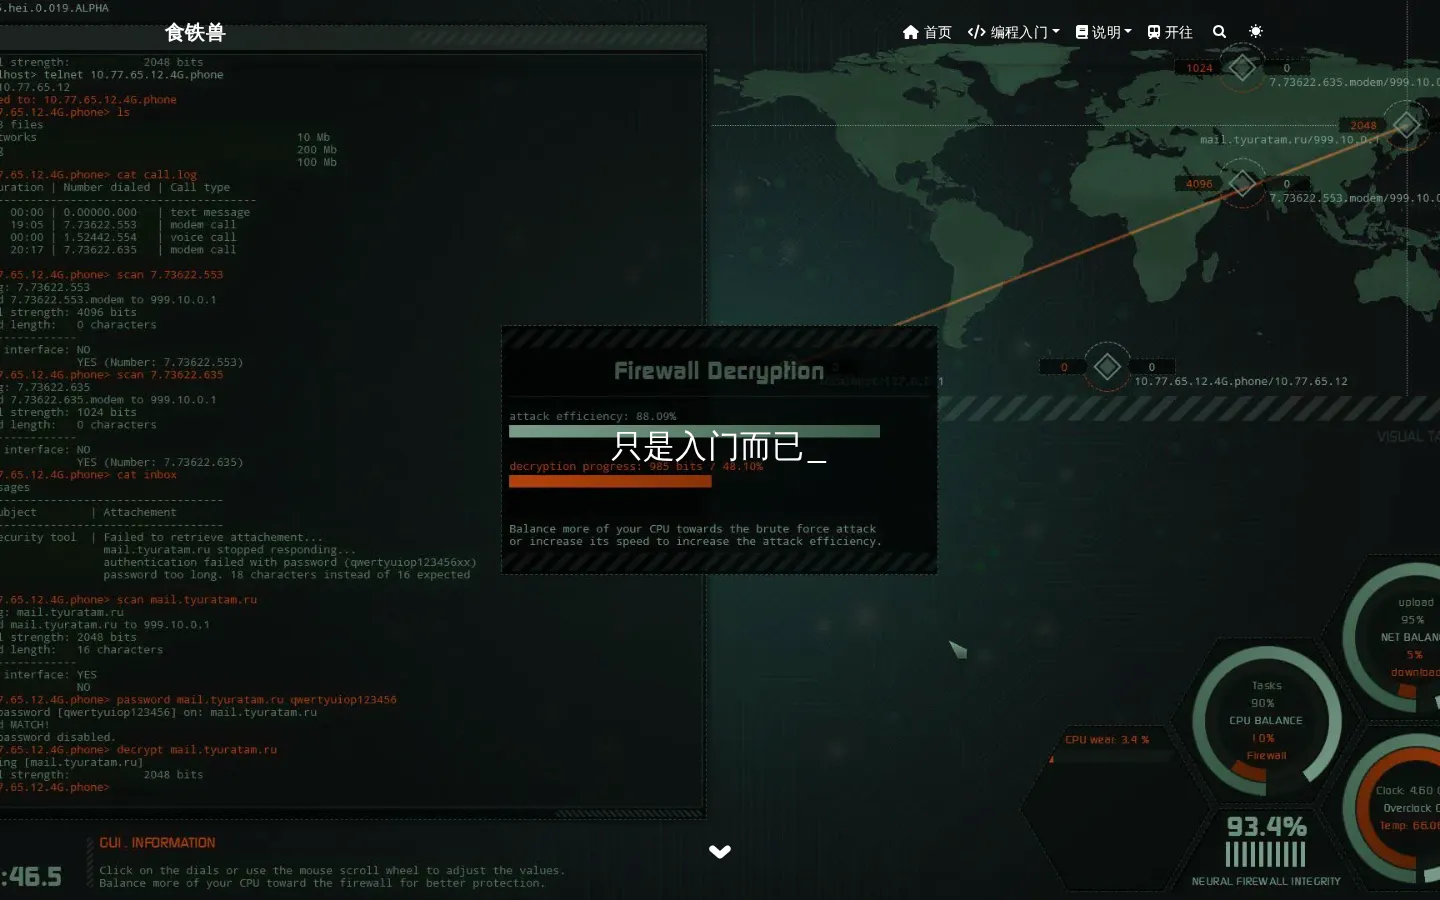Click the GUI . INFORMATION heading
This screenshot has width=1440, height=900.
click(x=157, y=843)
